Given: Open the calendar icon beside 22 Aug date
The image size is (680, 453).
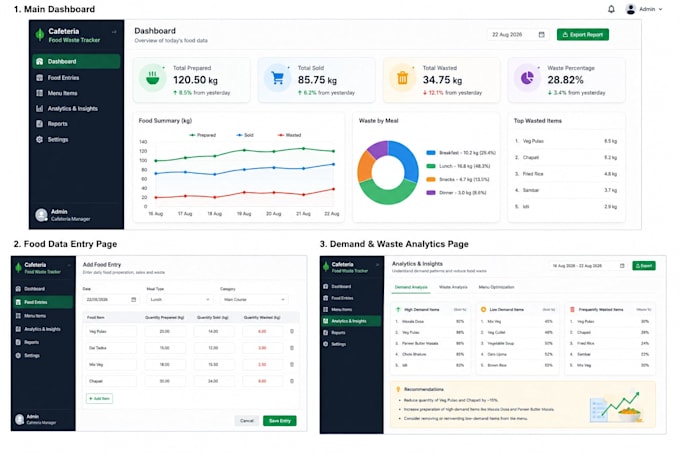Looking at the screenshot, I should 541,35.
